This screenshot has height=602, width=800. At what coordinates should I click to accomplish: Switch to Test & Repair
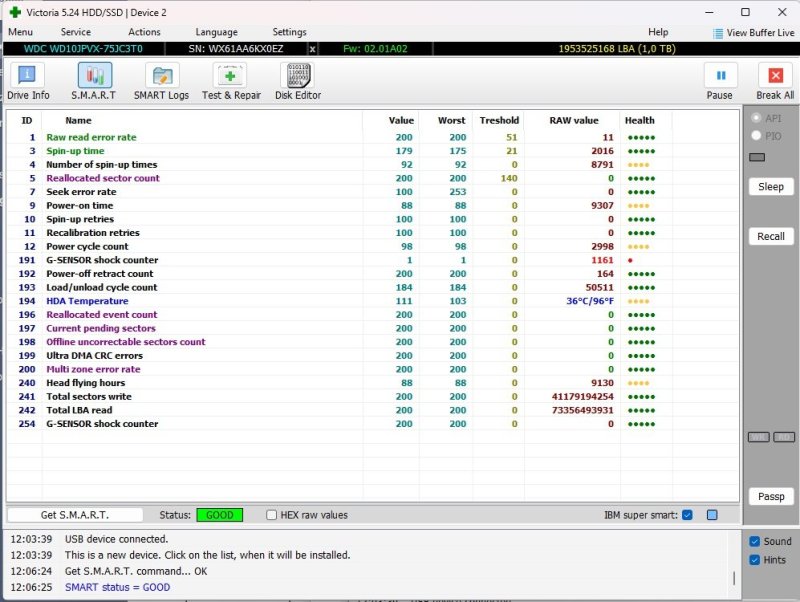point(231,76)
